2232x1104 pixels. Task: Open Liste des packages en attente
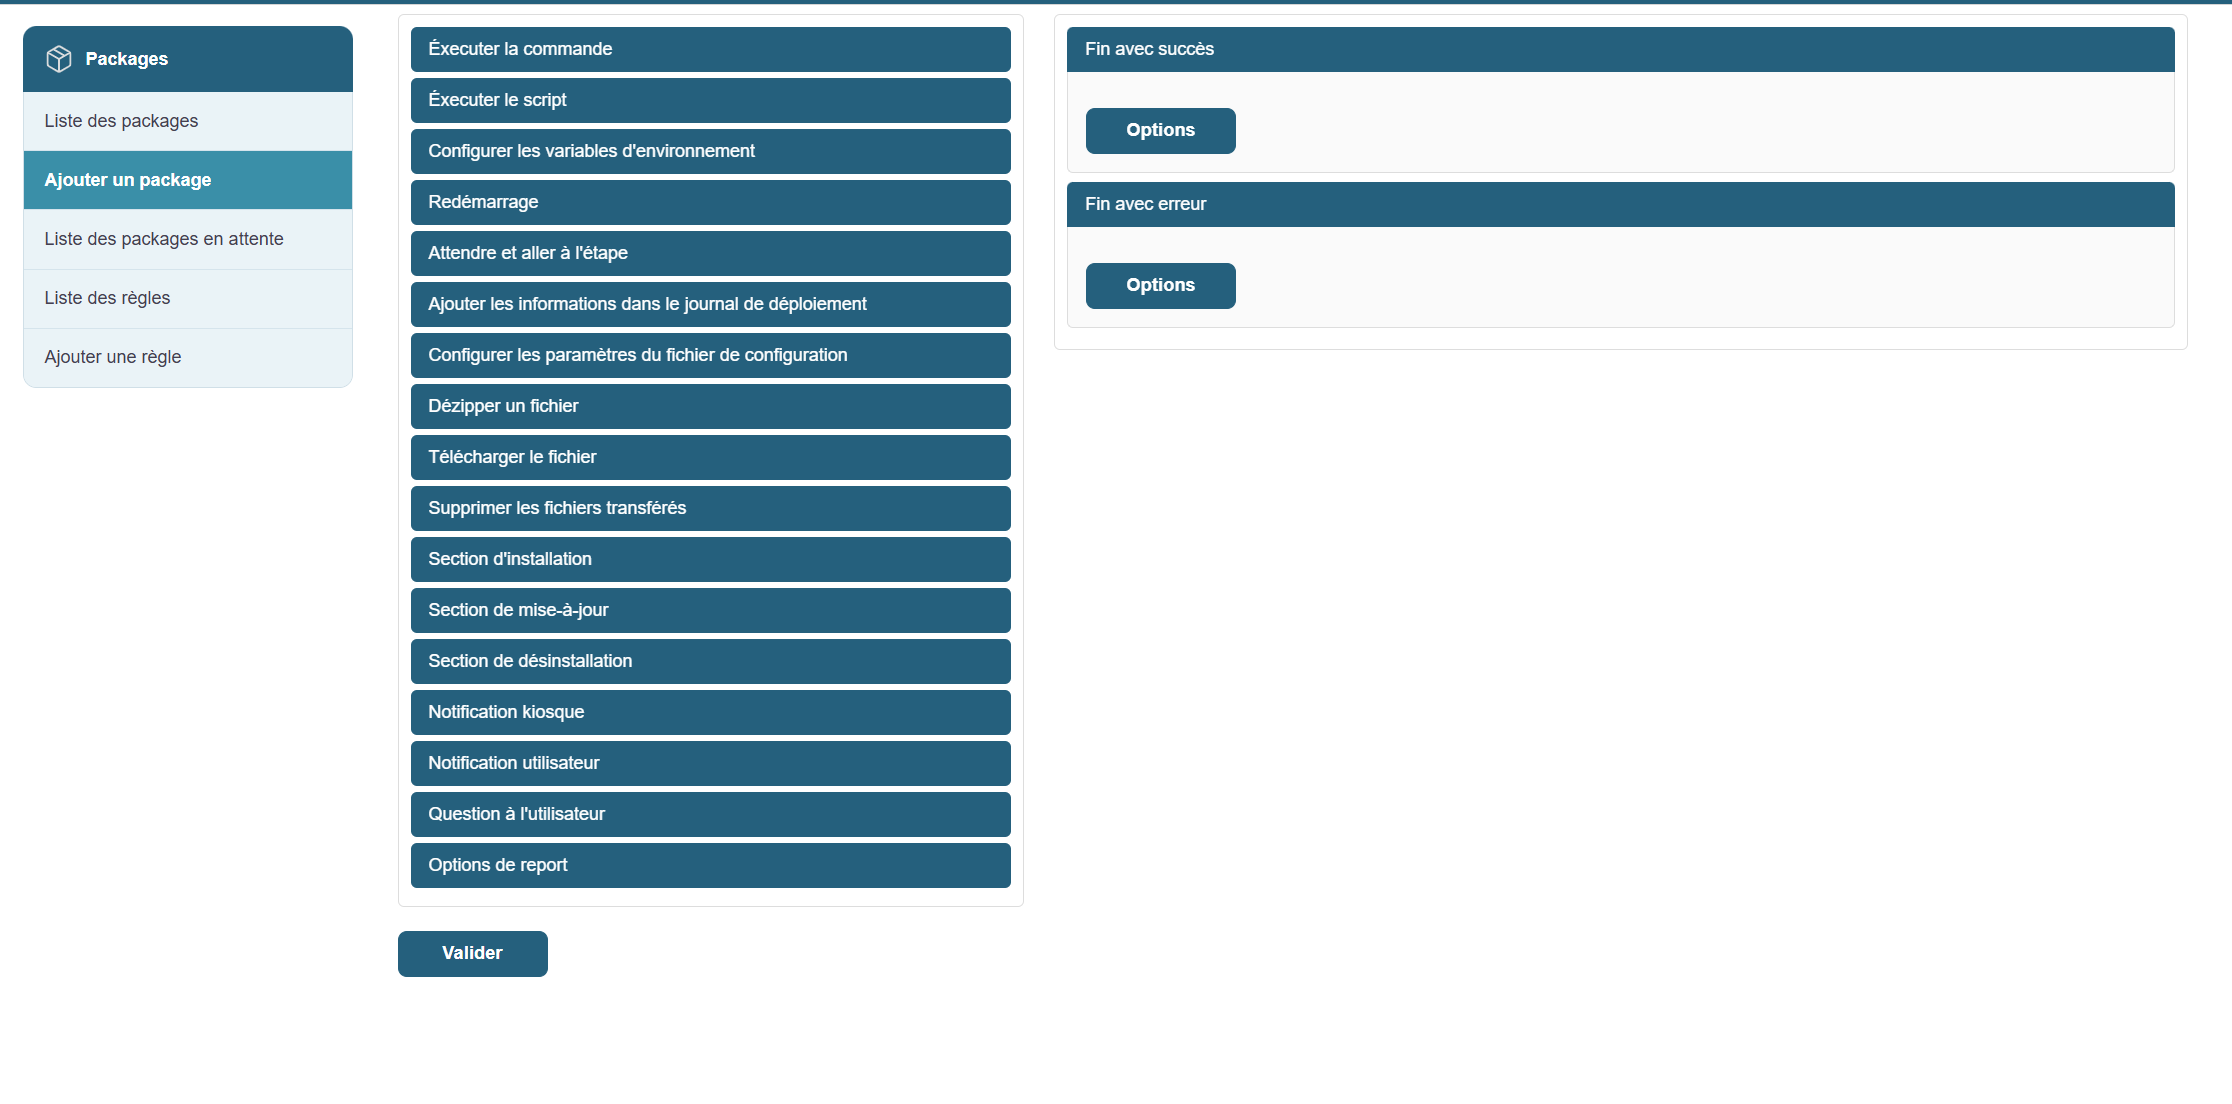pyautogui.click(x=164, y=239)
